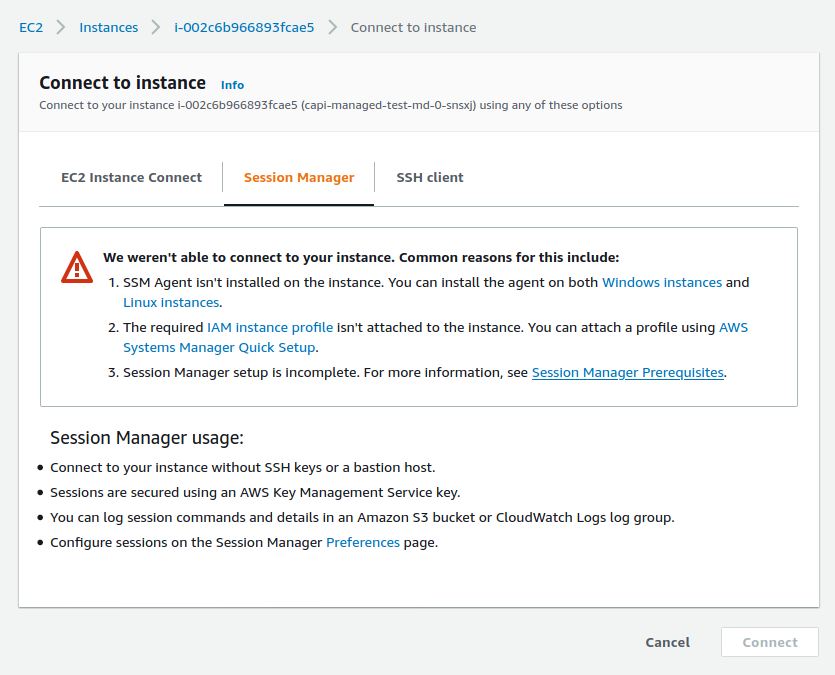Select the Session Manager tab

(299, 178)
